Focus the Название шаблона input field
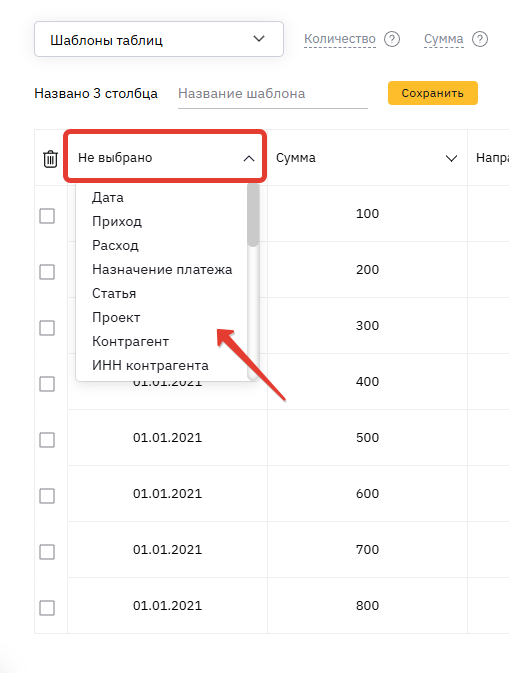This screenshot has height=673, width=509. click(x=273, y=94)
